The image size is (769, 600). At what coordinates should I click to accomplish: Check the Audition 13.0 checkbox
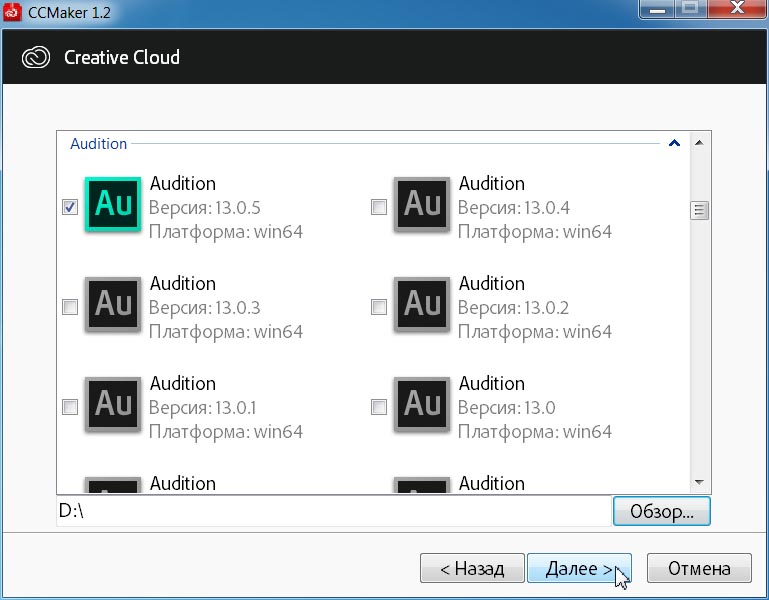click(x=379, y=407)
